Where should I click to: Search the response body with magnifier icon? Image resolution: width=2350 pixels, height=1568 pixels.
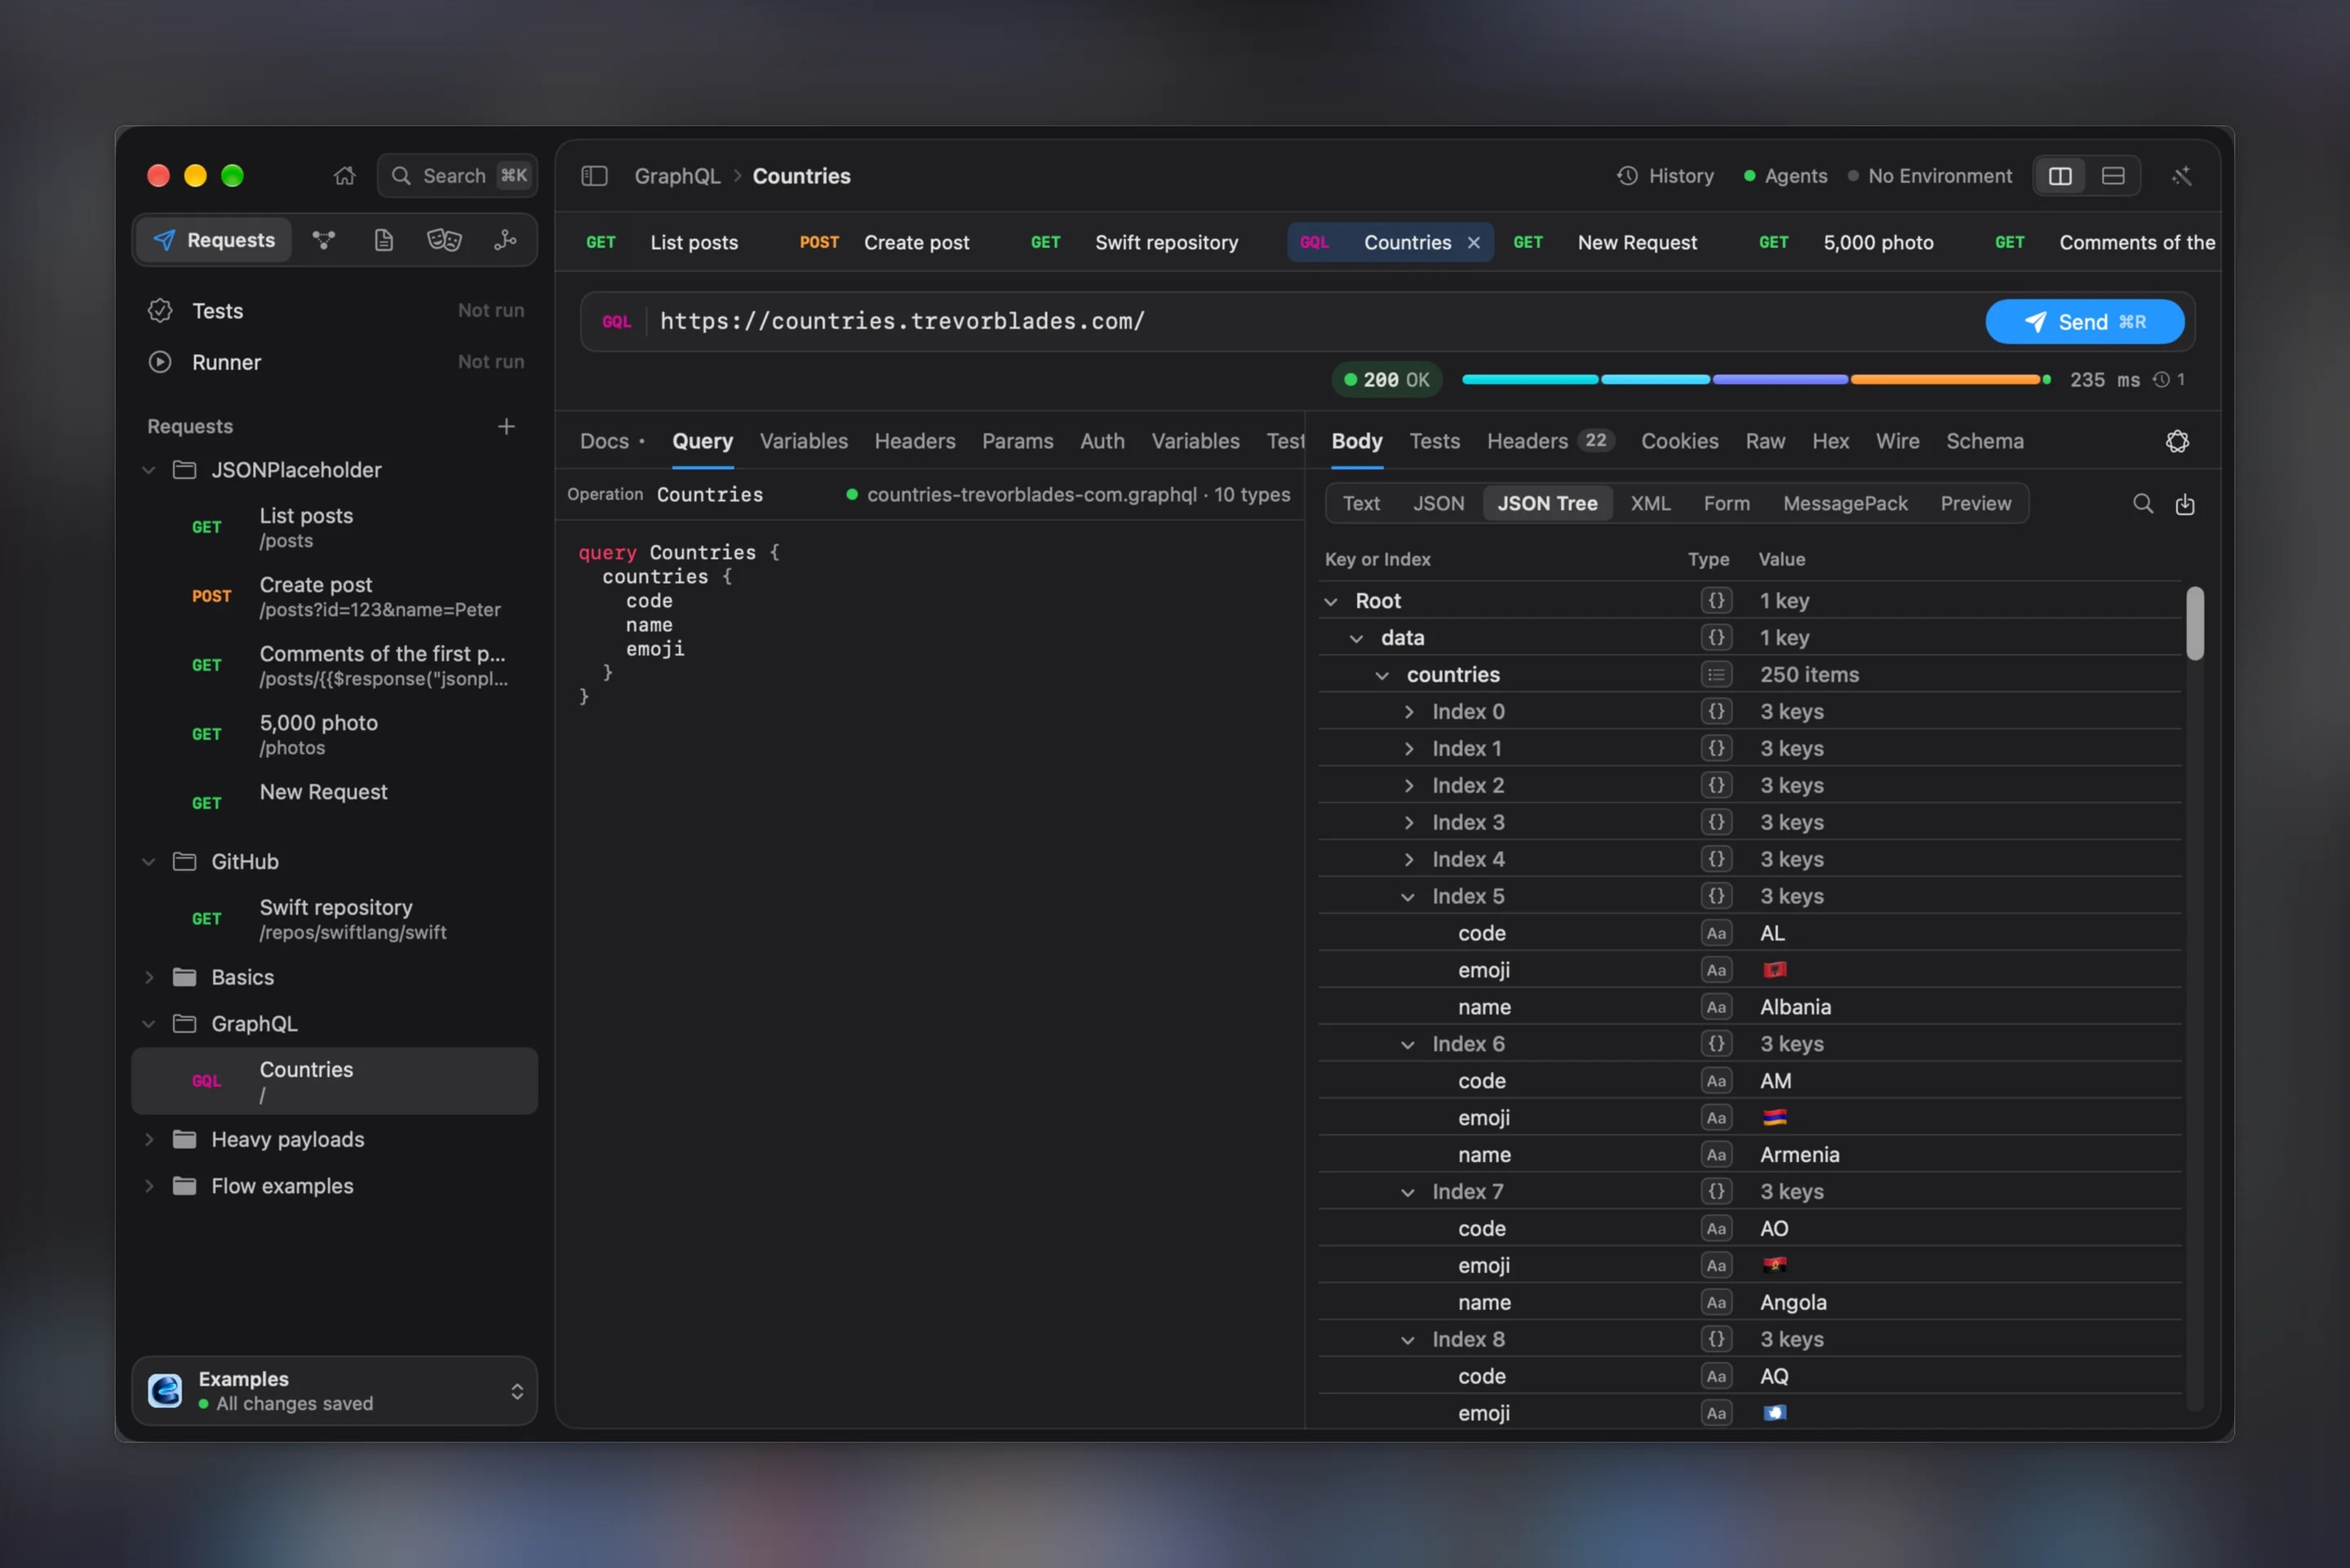pyautogui.click(x=2142, y=504)
